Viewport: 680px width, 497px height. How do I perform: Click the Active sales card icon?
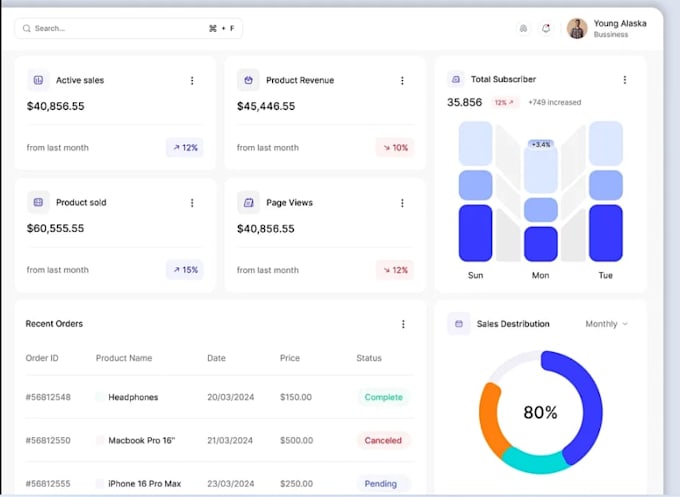39,80
